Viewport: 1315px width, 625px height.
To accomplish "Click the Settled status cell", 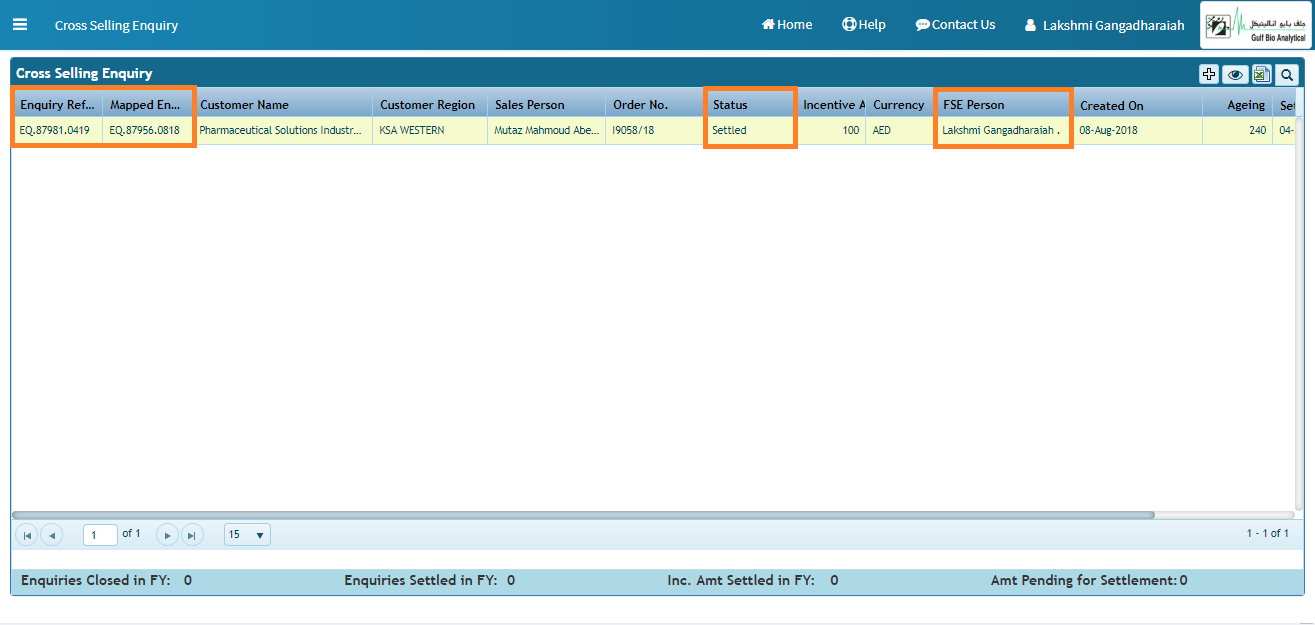I will (750, 131).
